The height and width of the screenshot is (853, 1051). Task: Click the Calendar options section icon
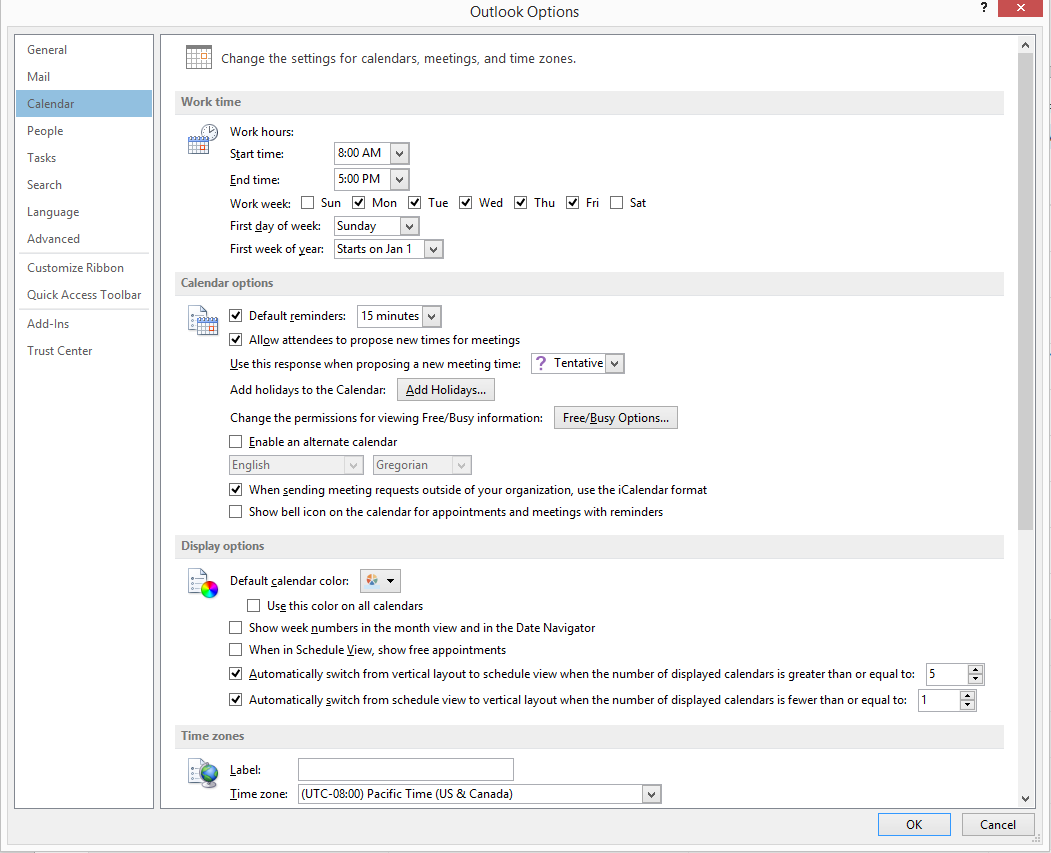pyautogui.click(x=202, y=320)
